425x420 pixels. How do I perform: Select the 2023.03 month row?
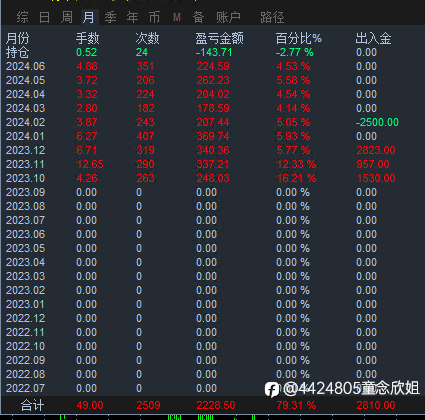25,276
